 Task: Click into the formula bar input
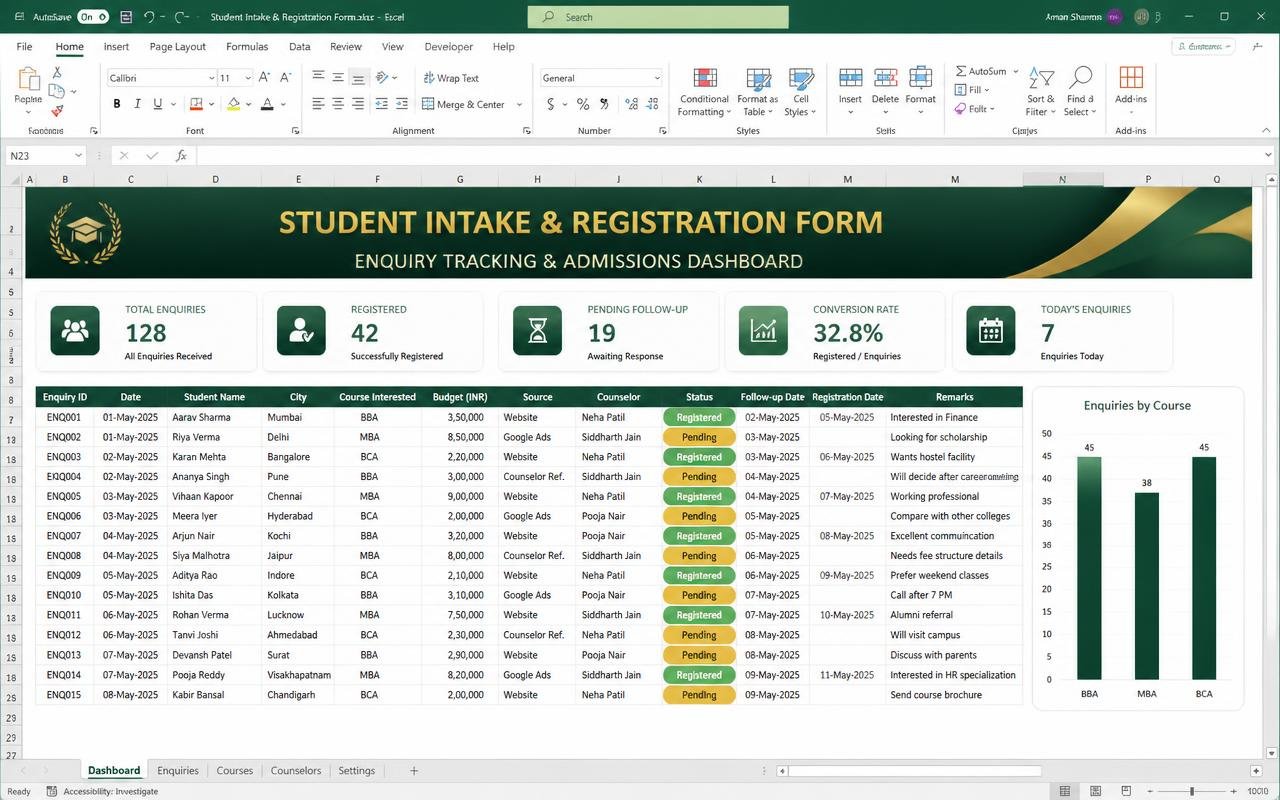pyautogui.click(x=728, y=155)
